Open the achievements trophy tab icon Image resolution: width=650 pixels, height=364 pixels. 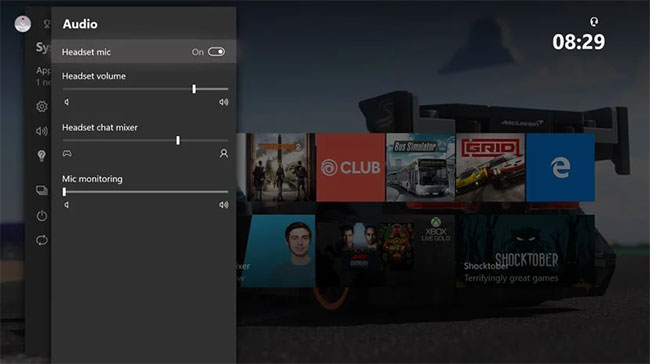click(47, 24)
